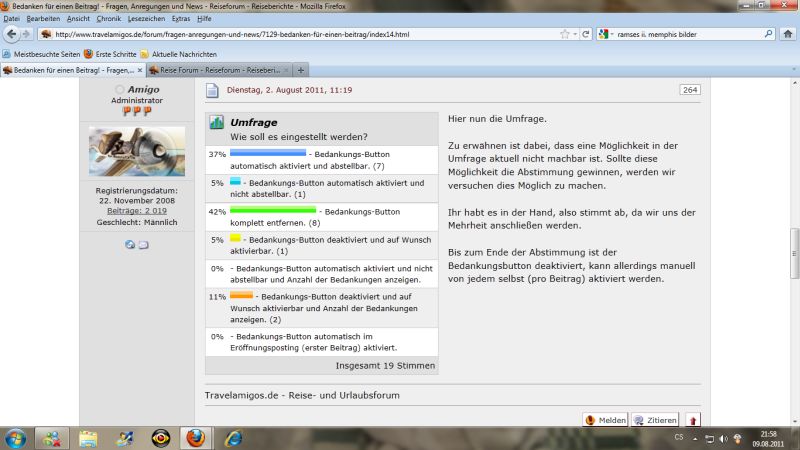Click the poll chart icon beside Umfrage
800x450 pixels.
click(217, 123)
